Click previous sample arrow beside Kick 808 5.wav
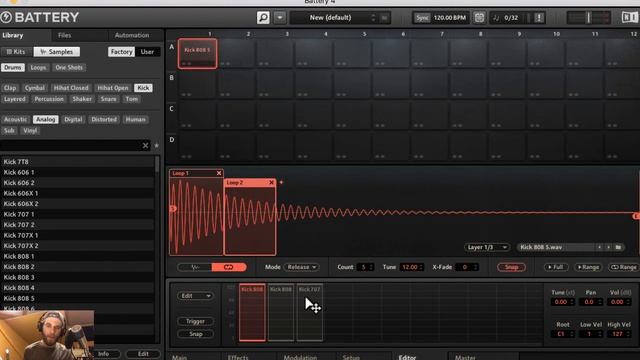This screenshot has height=360, width=640. [x=599, y=247]
